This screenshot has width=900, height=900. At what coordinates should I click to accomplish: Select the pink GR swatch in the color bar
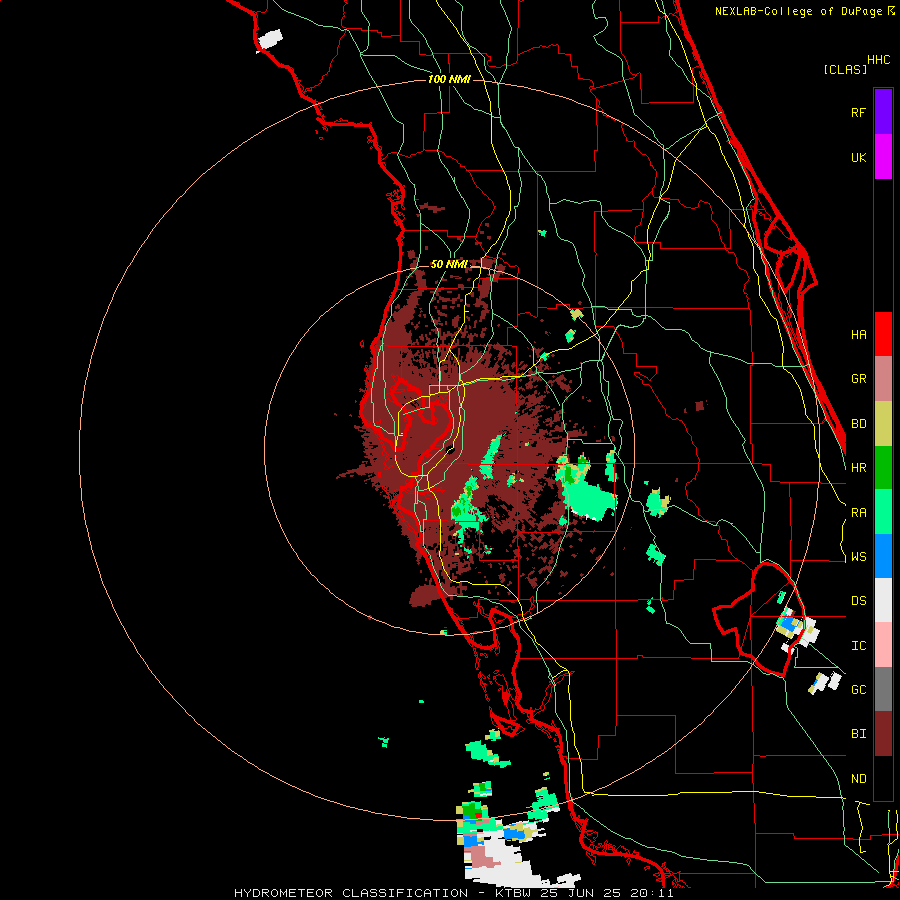[883, 379]
